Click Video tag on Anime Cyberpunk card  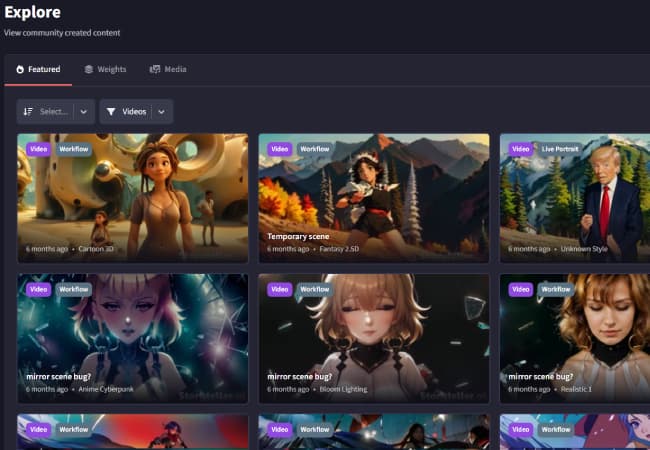click(39, 289)
